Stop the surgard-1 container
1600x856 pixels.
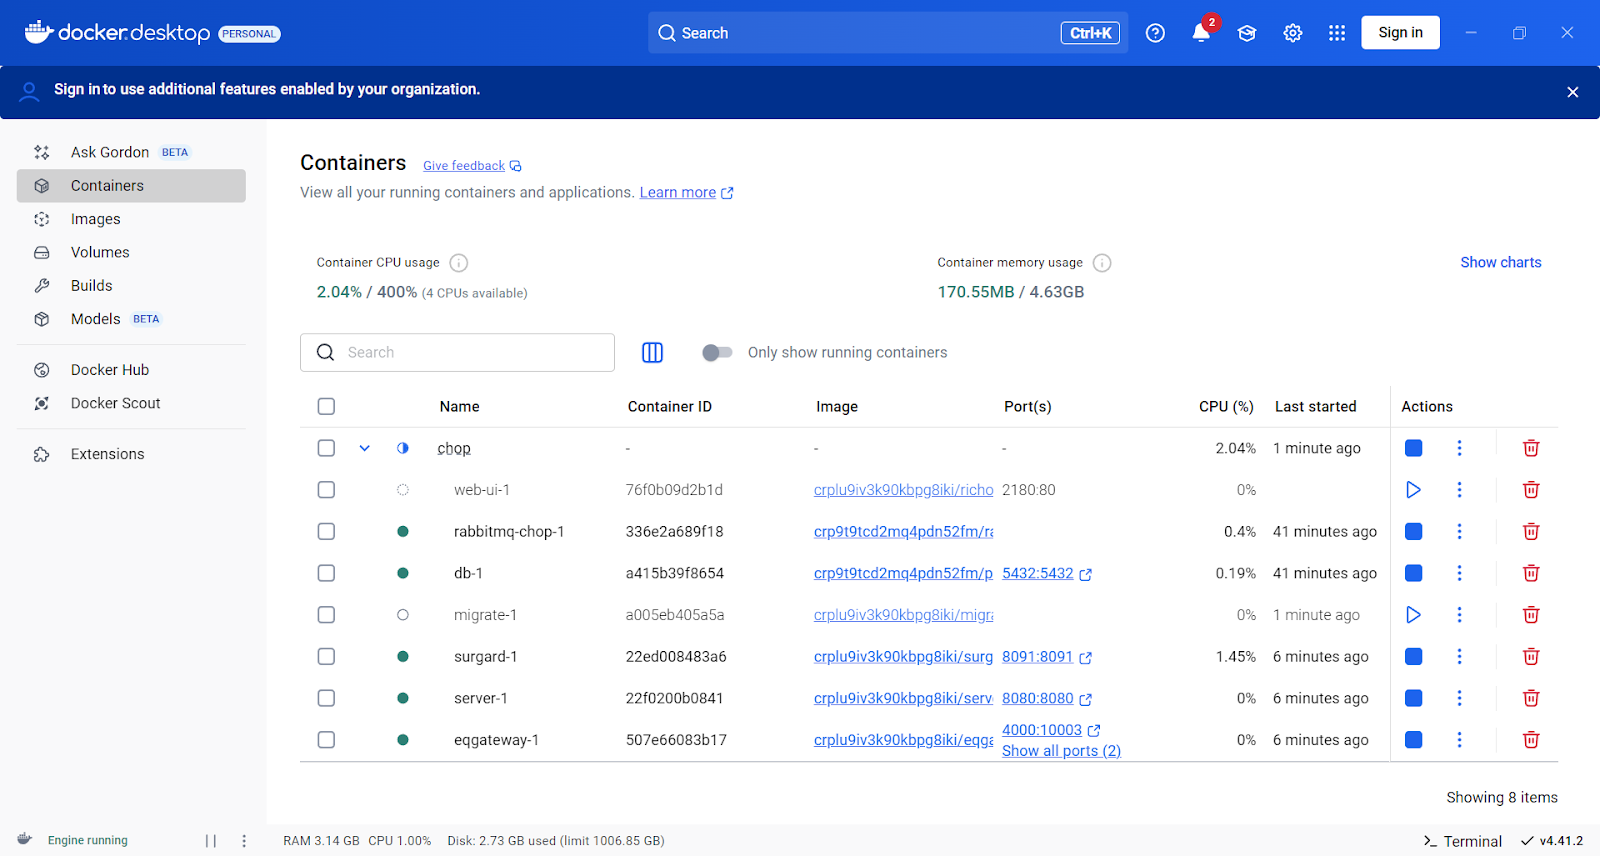point(1413,656)
